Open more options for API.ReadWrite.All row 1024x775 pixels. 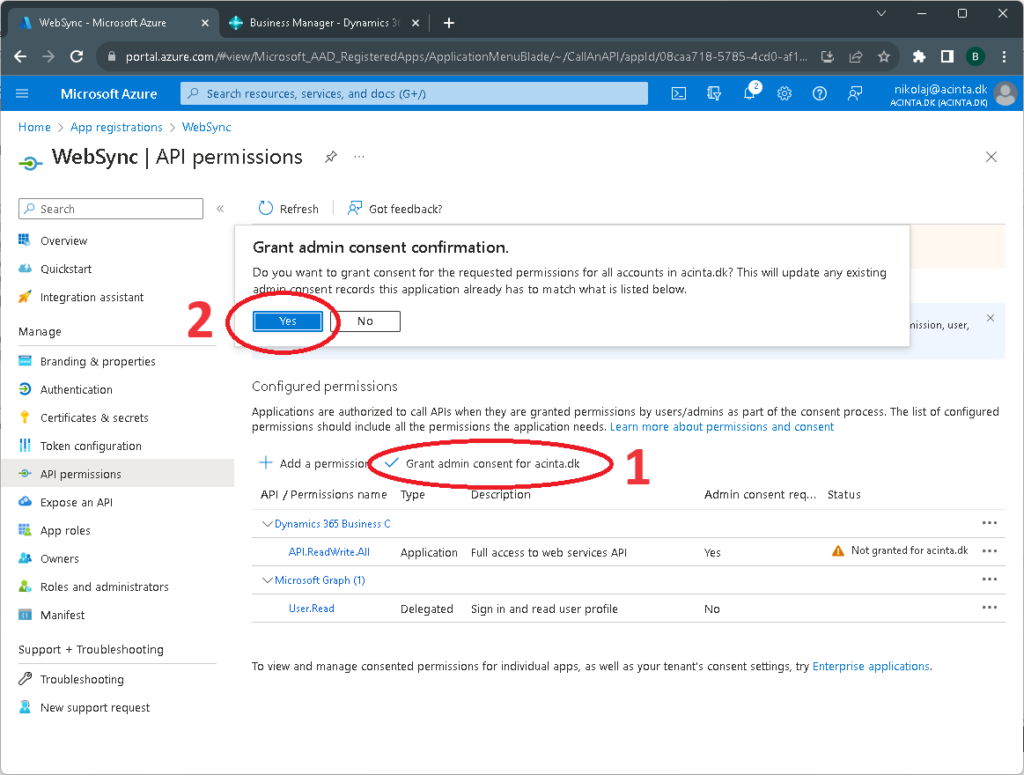(989, 551)
